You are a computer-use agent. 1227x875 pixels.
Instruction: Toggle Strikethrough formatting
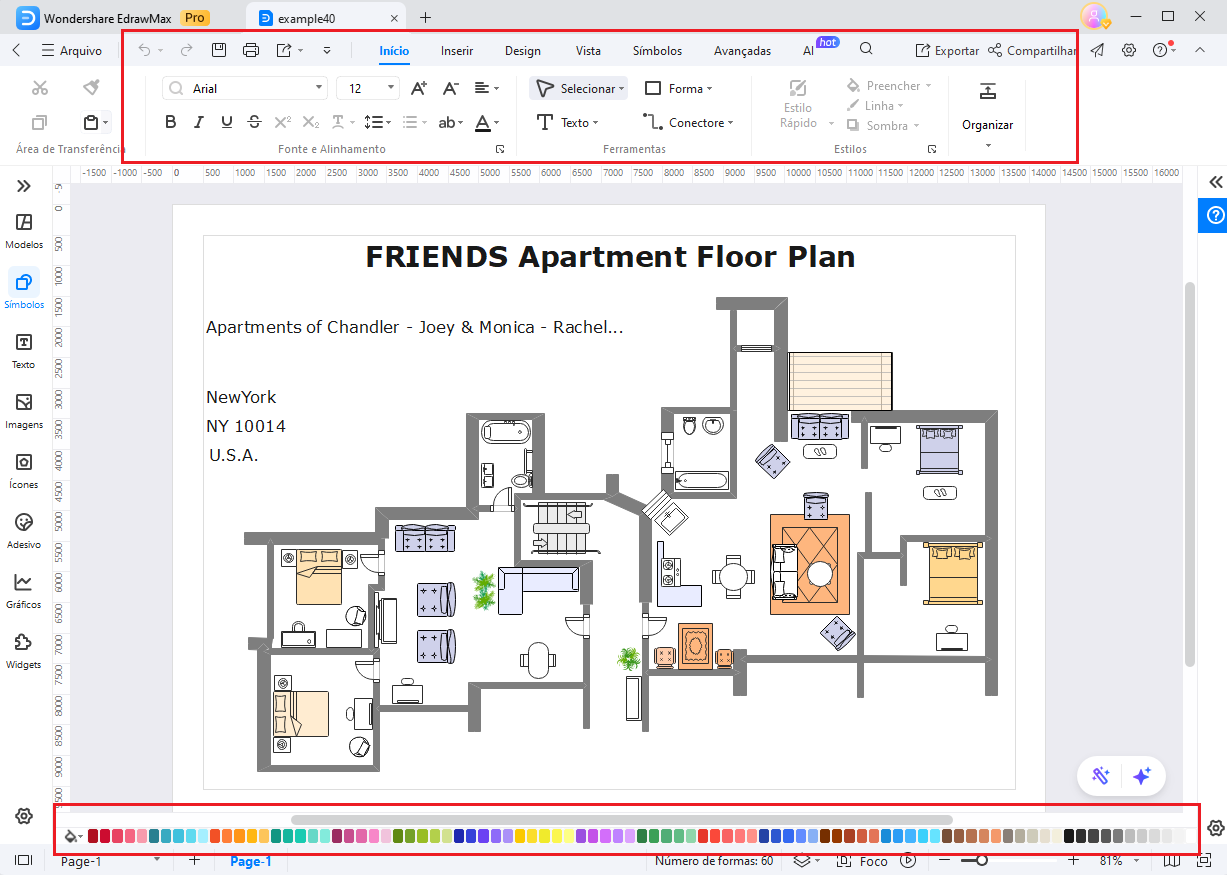point(254,122)
